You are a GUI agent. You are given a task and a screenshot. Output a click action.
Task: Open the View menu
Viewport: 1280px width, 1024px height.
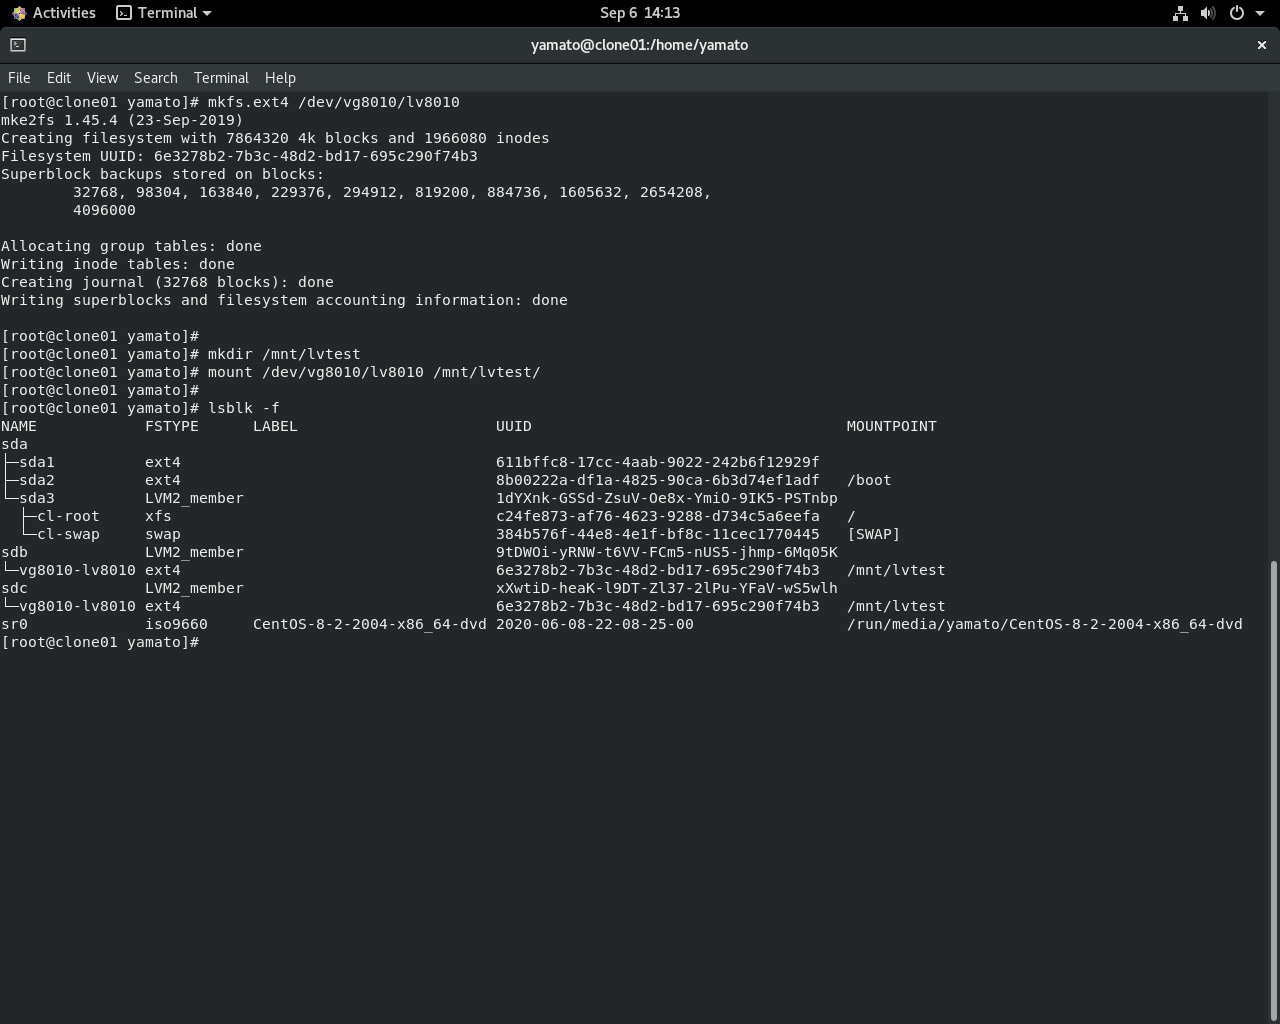102,78
